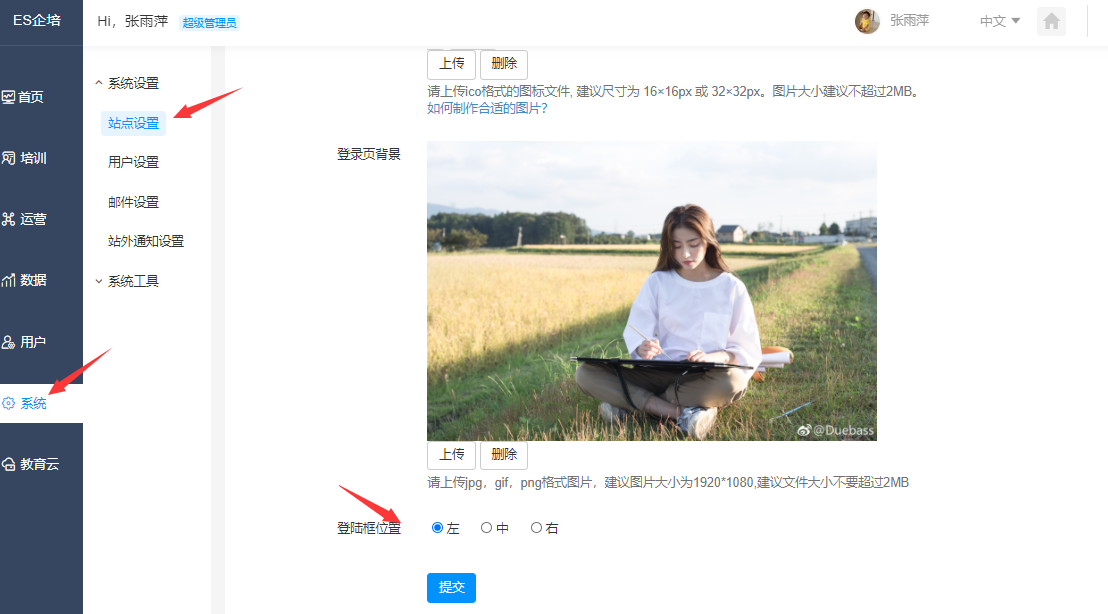Click the 张雨萍 user avatar picture
Viewport: 1108px width, 614px height.
[x=867, y=21]
